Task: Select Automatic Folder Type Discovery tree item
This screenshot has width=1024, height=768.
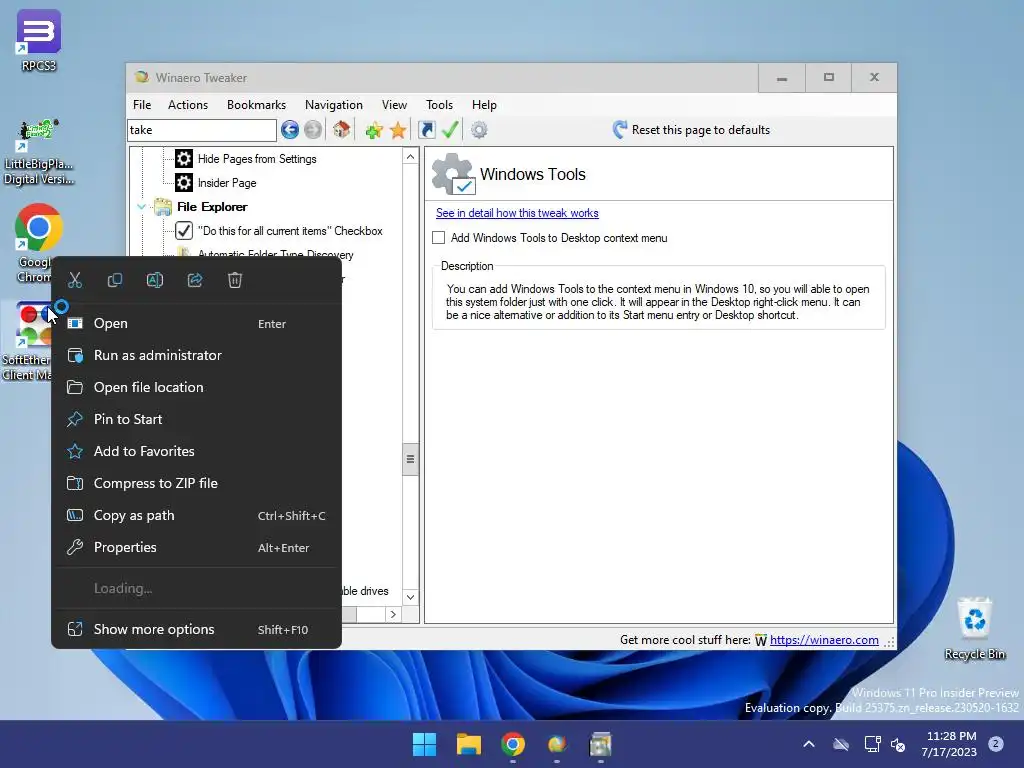Action: point(275,255)
